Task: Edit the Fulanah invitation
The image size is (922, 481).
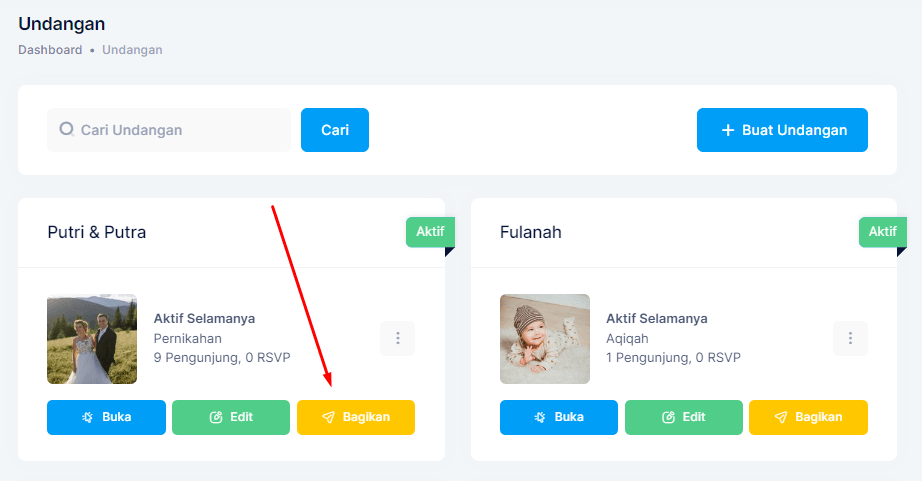Action: [684, 417]
